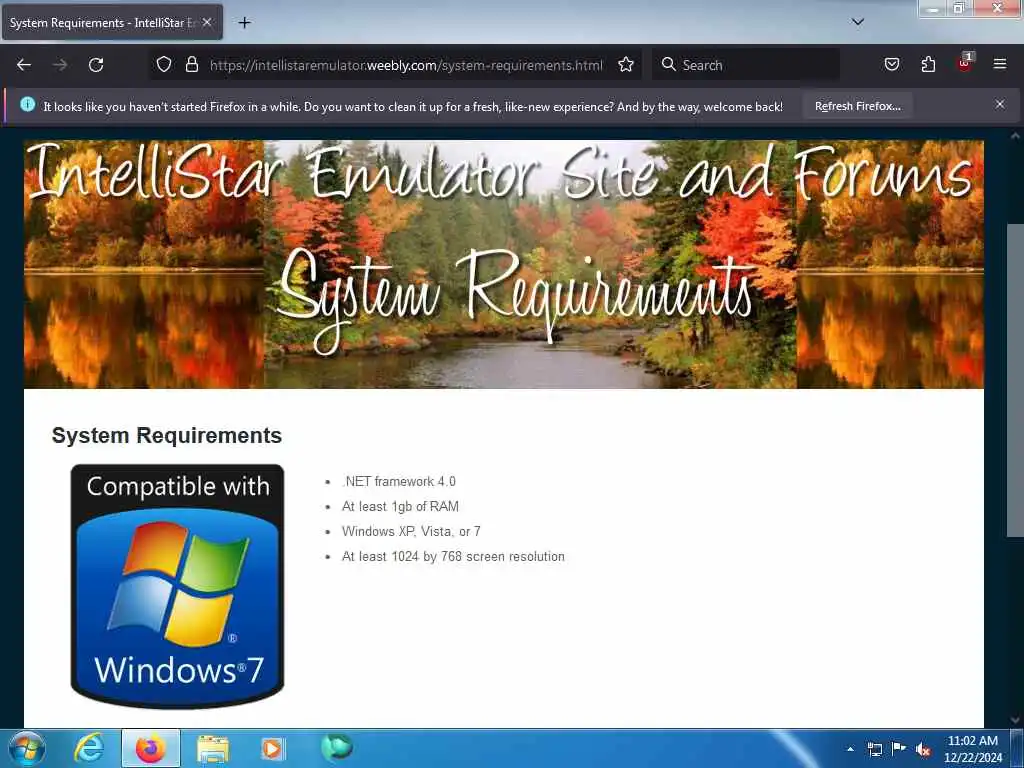This screenshot has height=768, width=1024.
Task: Reload the page with the refresh icon
Action: coord(96,65)
